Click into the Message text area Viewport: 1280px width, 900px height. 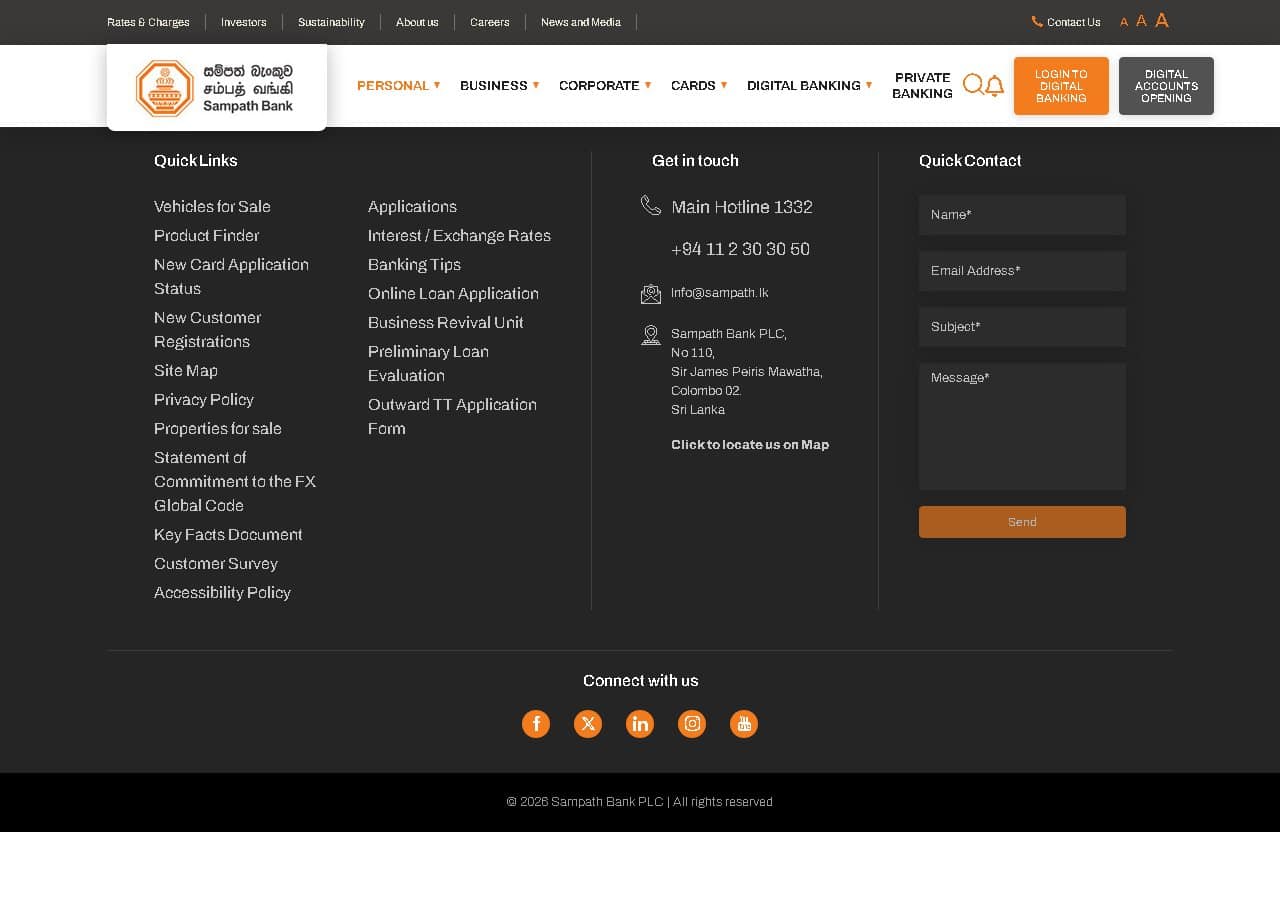1022,427
